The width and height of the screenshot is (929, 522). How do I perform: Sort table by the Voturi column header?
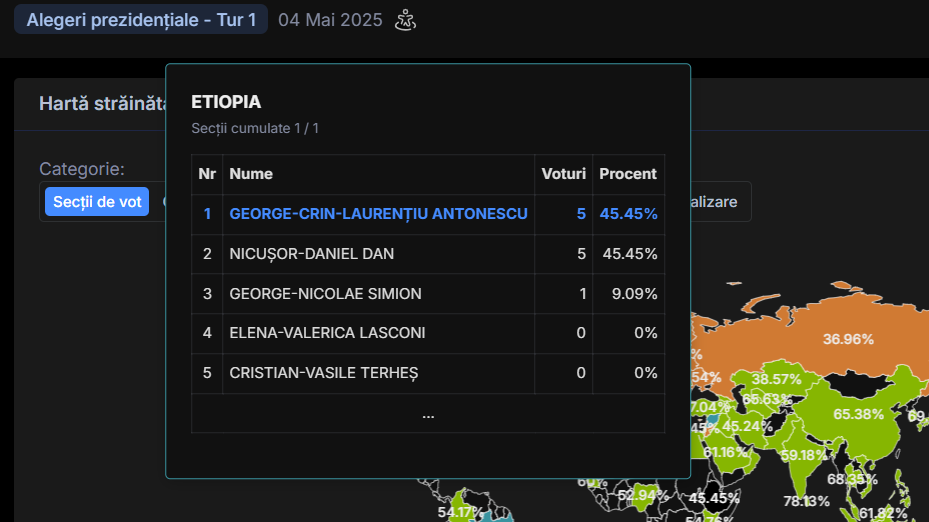point(563,174)
